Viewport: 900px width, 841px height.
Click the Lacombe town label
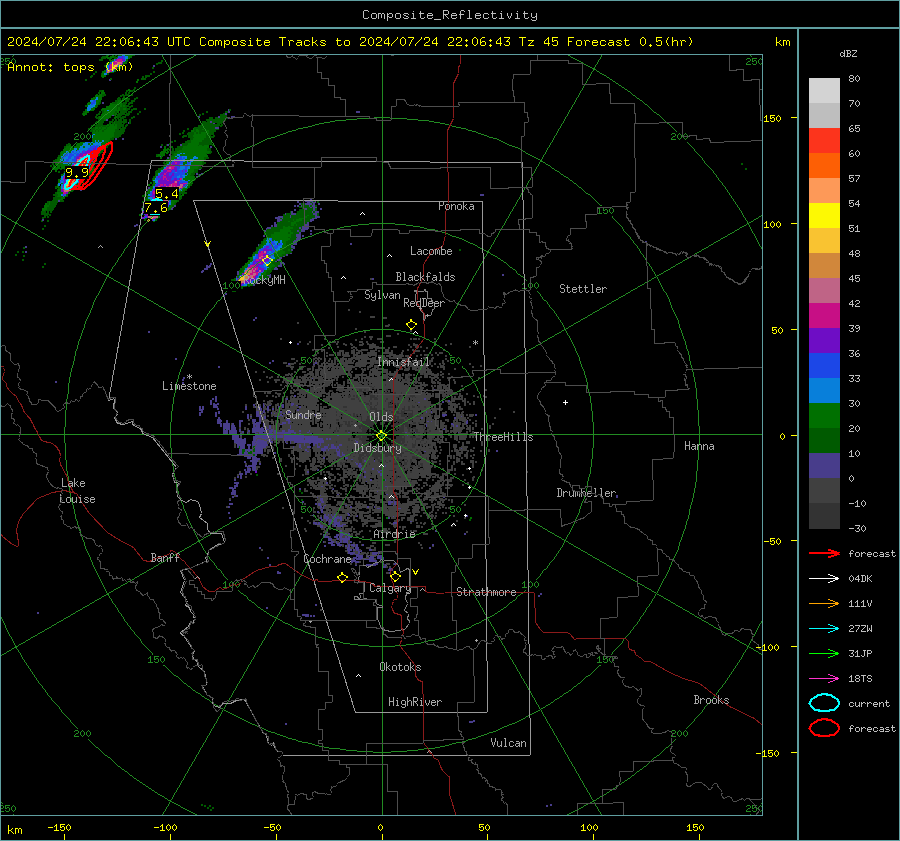[x=431, y=251]
